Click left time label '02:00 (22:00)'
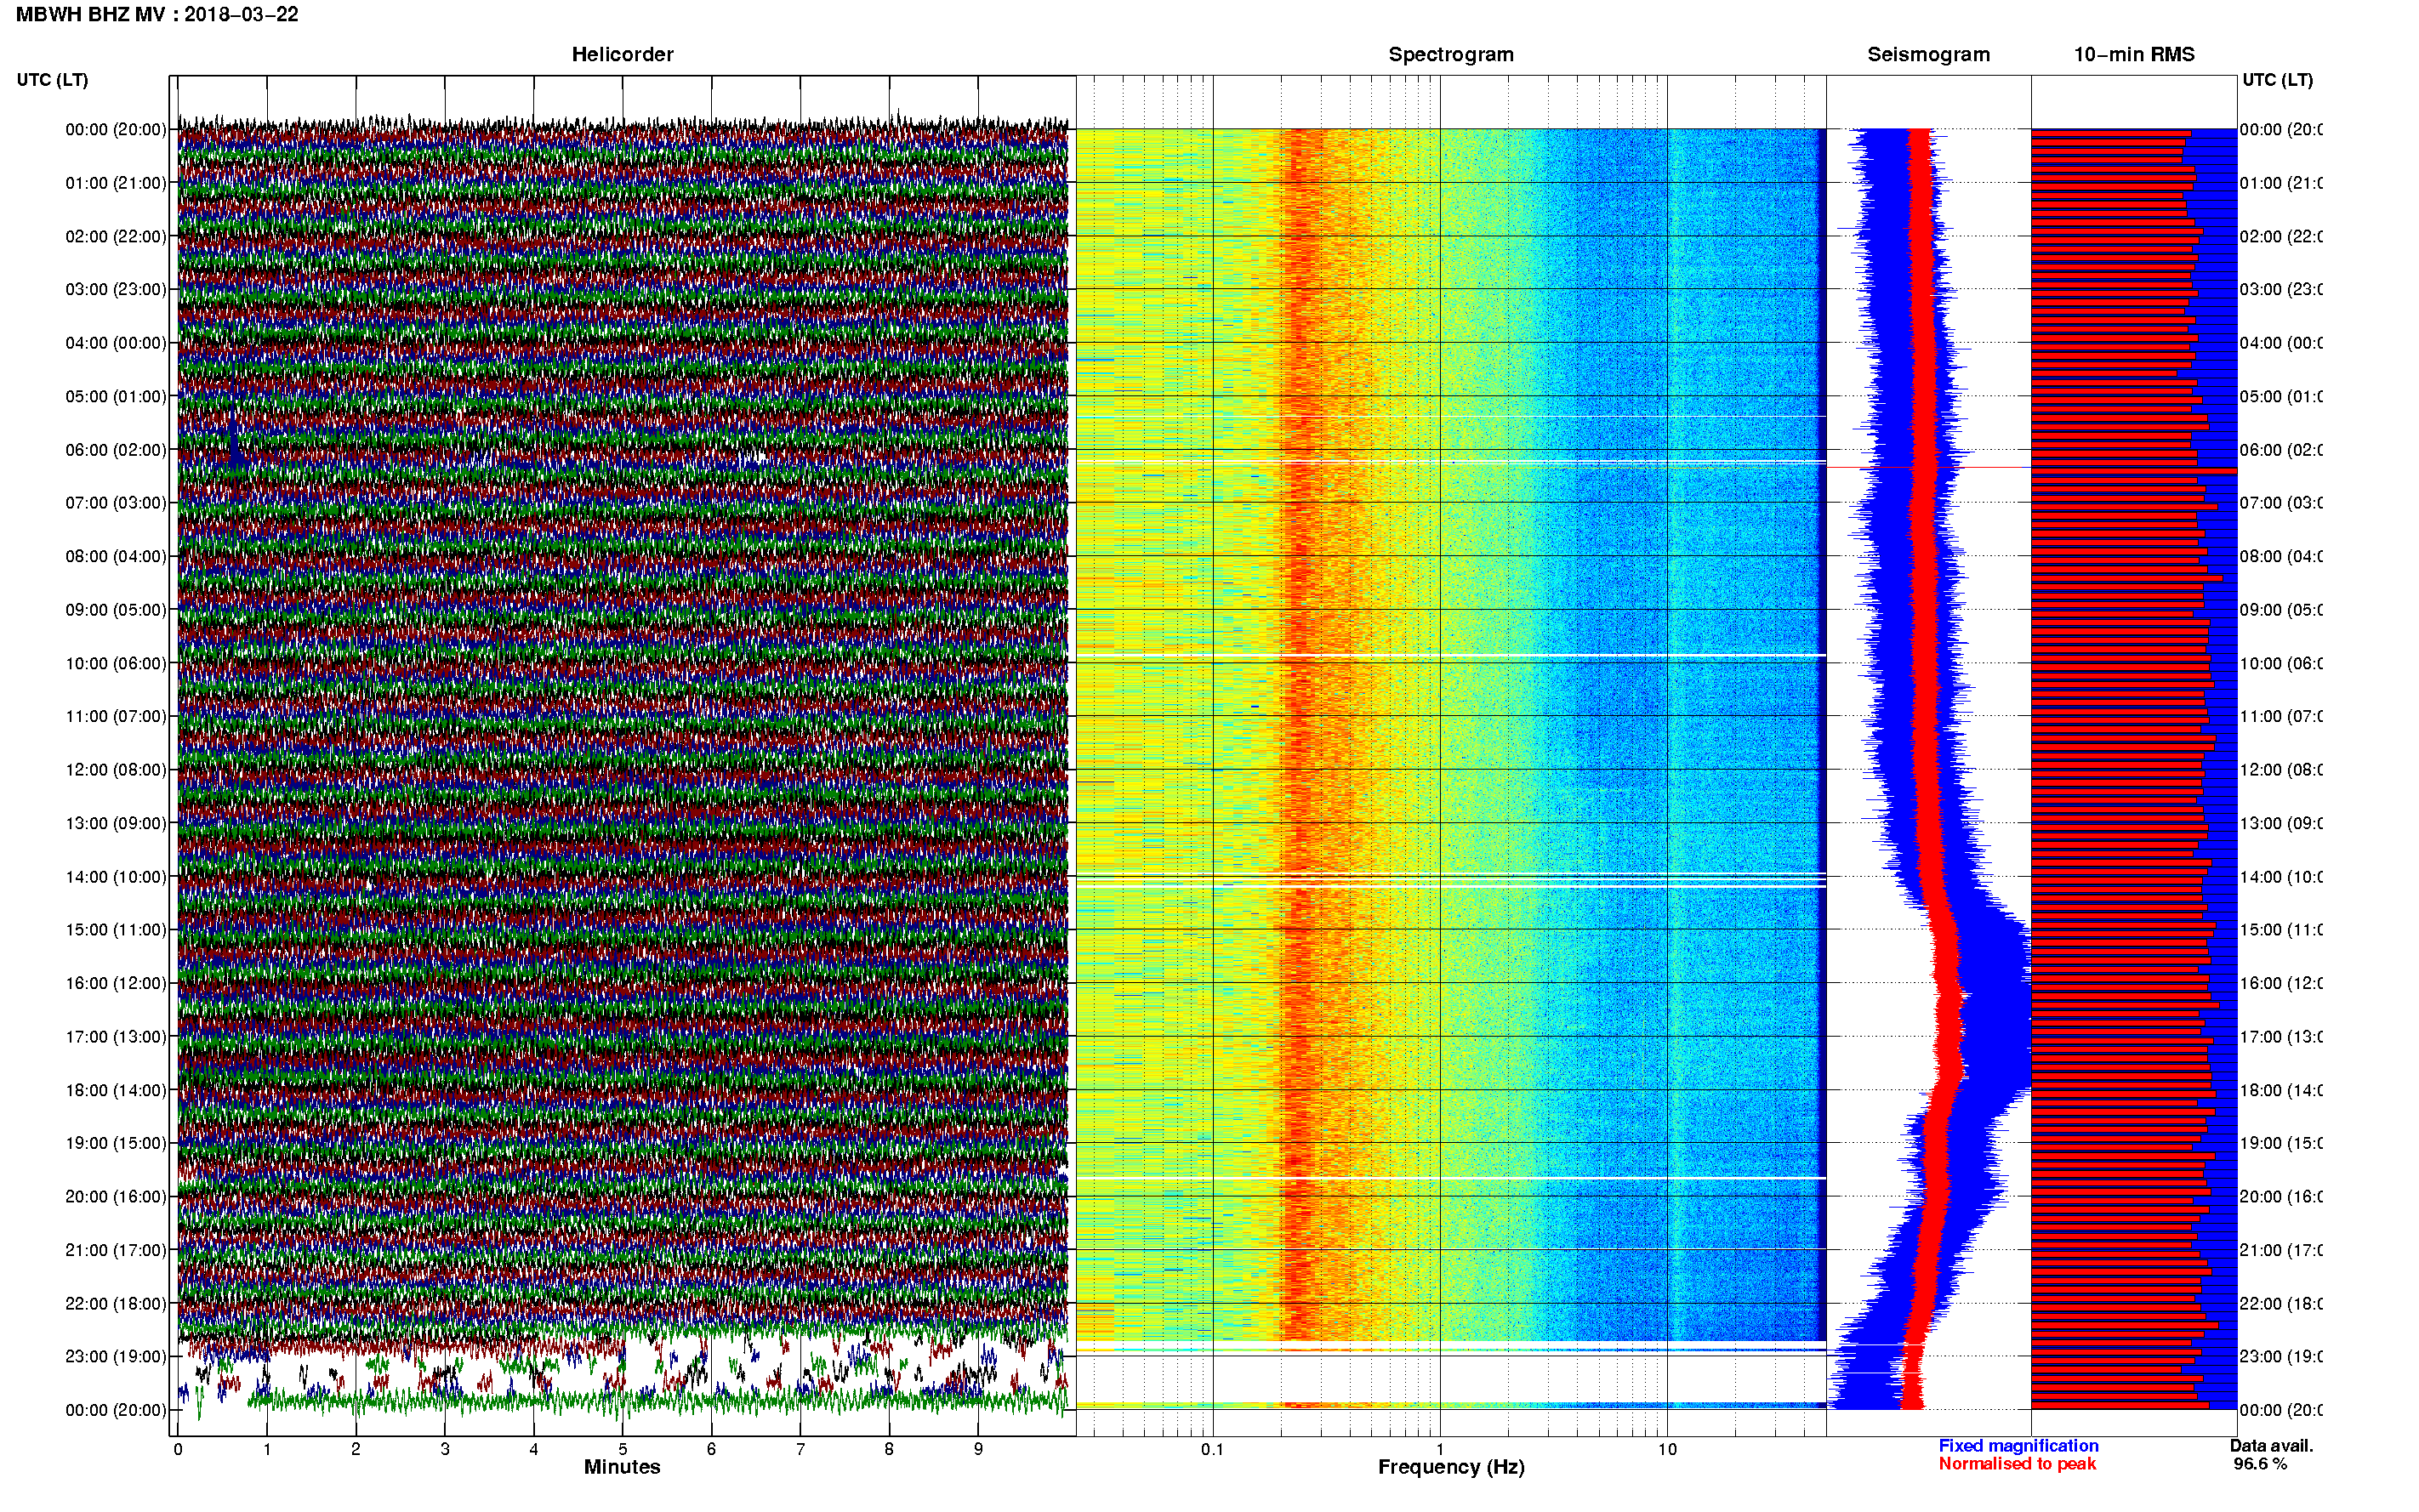2419x1512 pixels. 116,236
